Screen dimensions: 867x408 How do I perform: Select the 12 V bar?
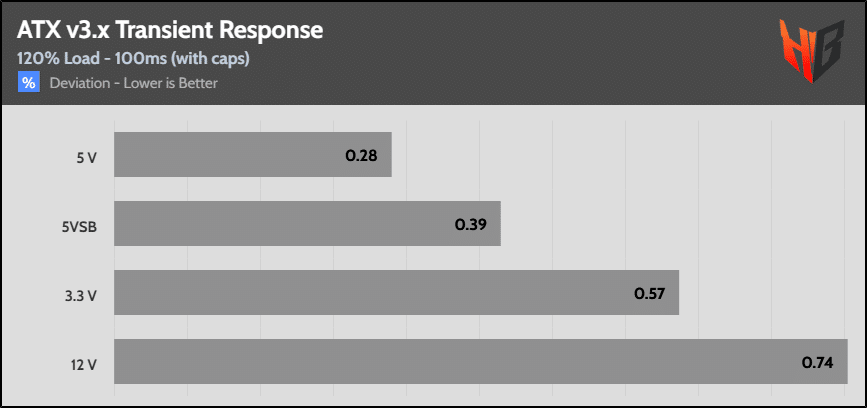click(x=481, y=362)
